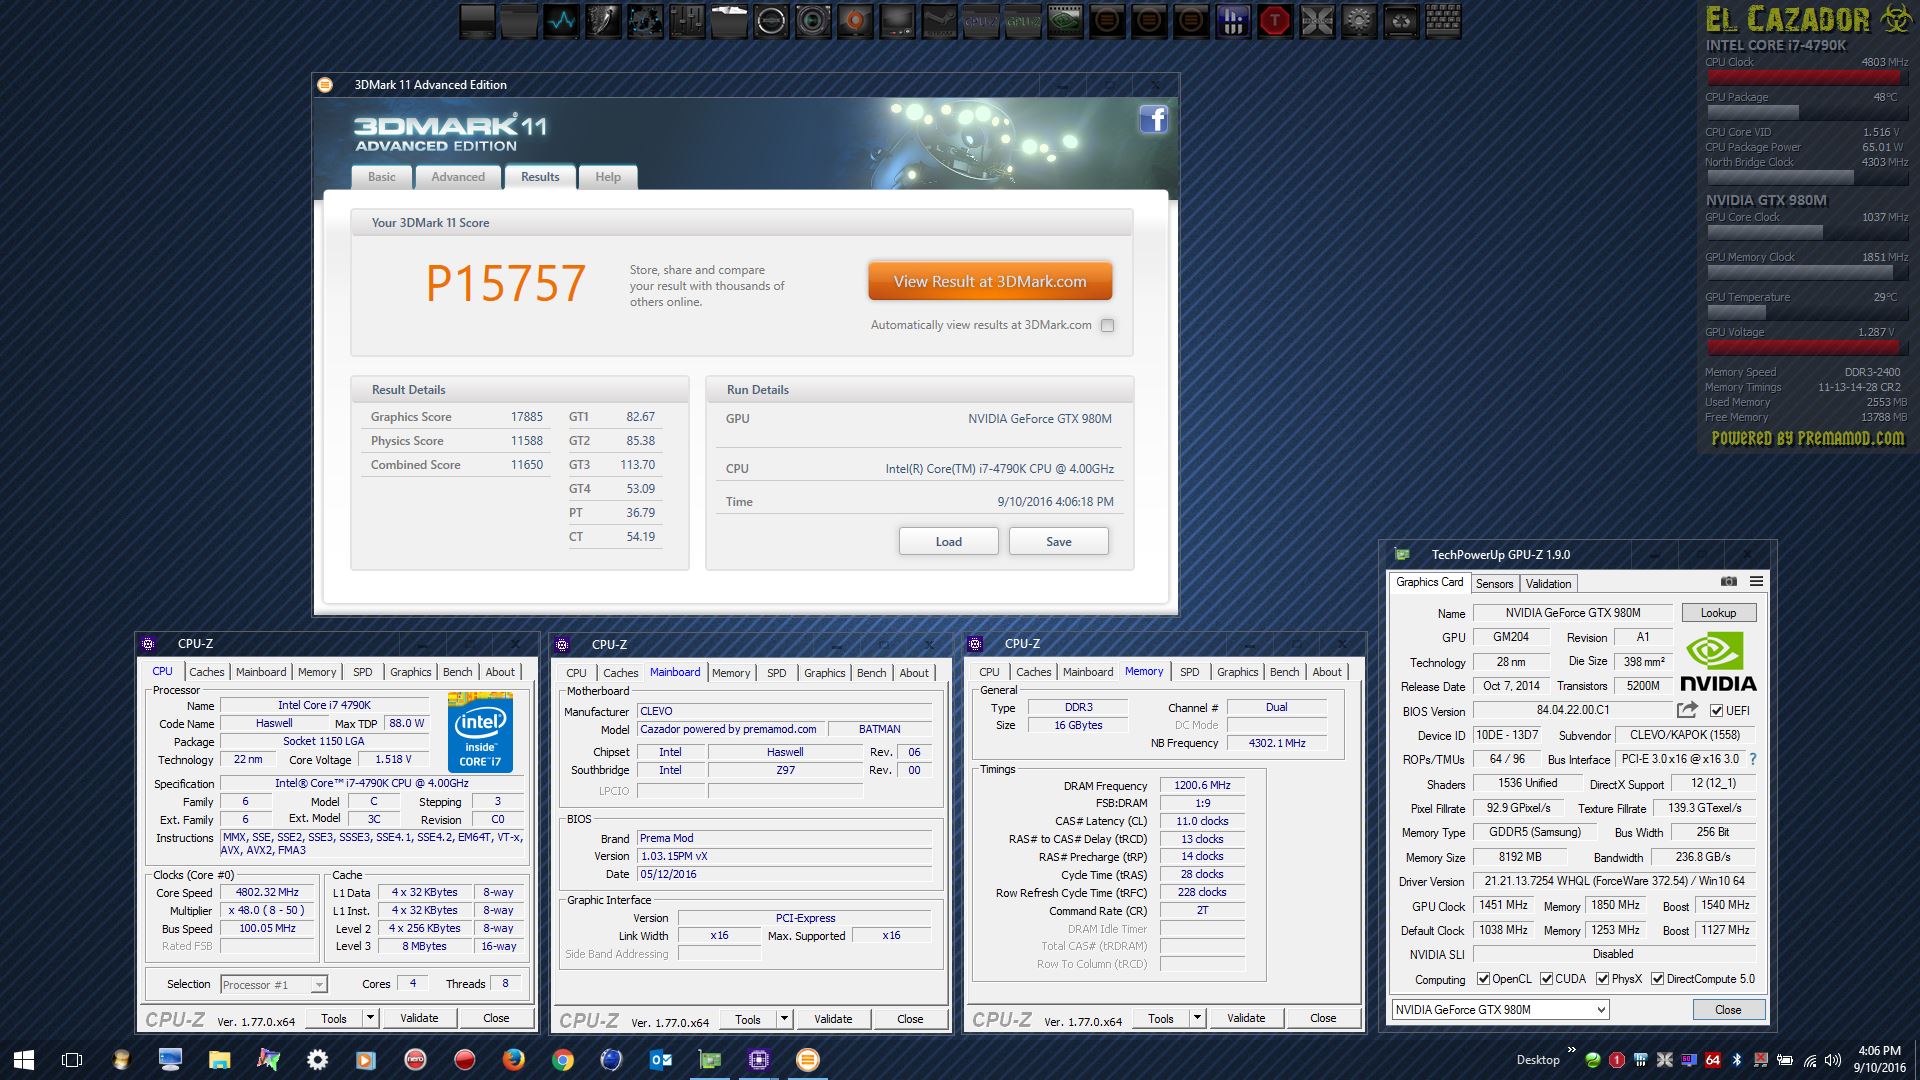Open the Origin icon in the top dock

click(x=855, y=21)
